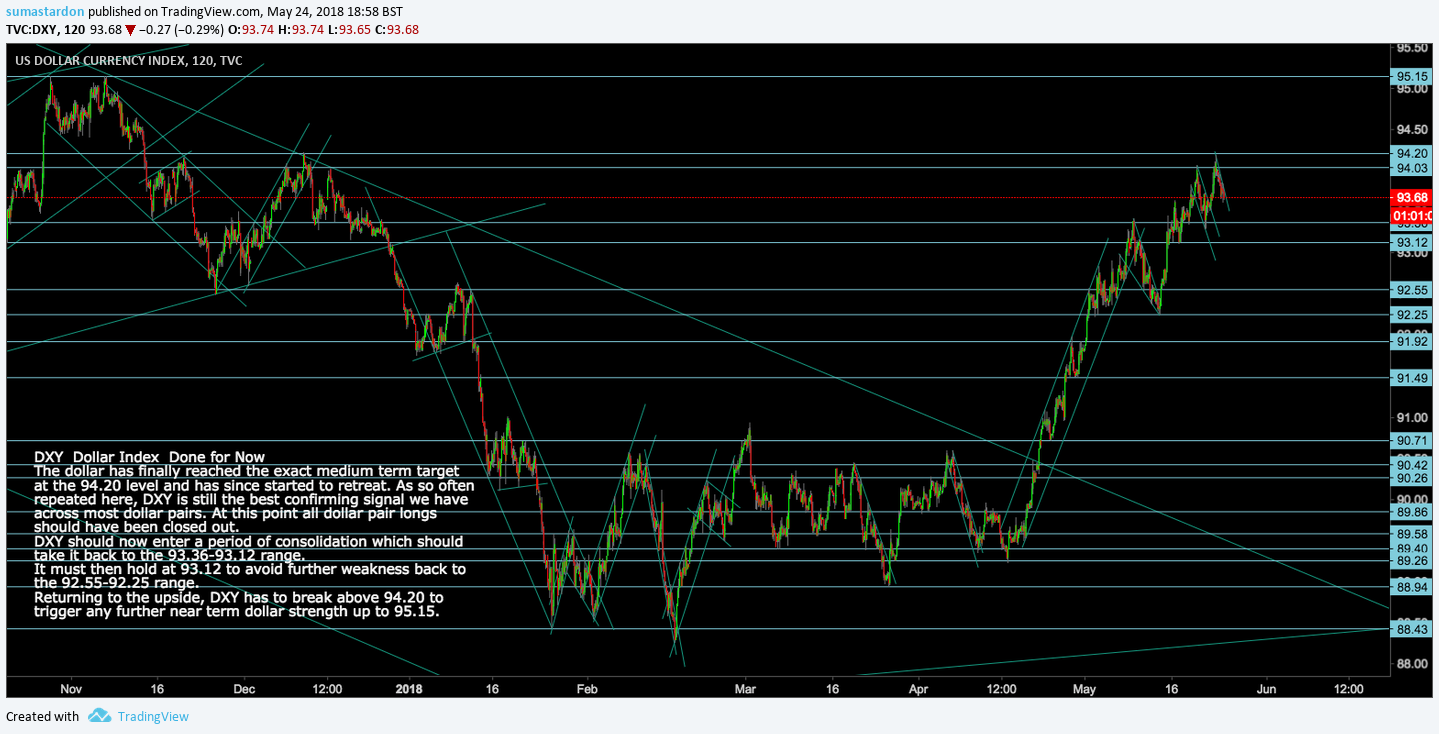
Task: Select the 91.49 price level label
Action: [1412, 377]
